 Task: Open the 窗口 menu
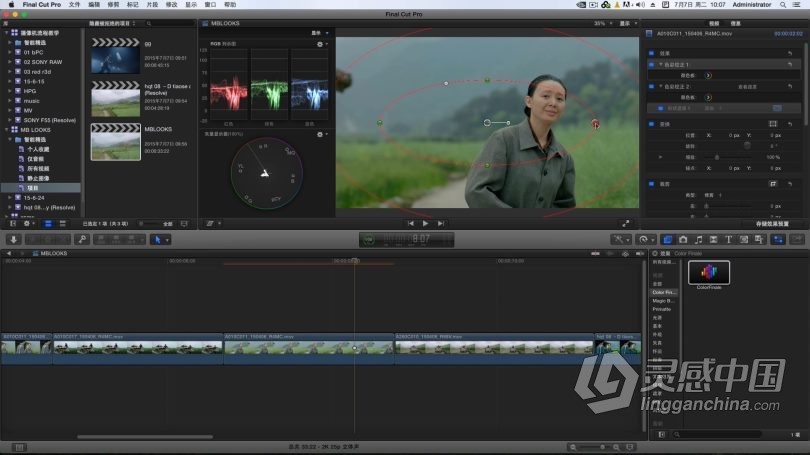[210, 5]
